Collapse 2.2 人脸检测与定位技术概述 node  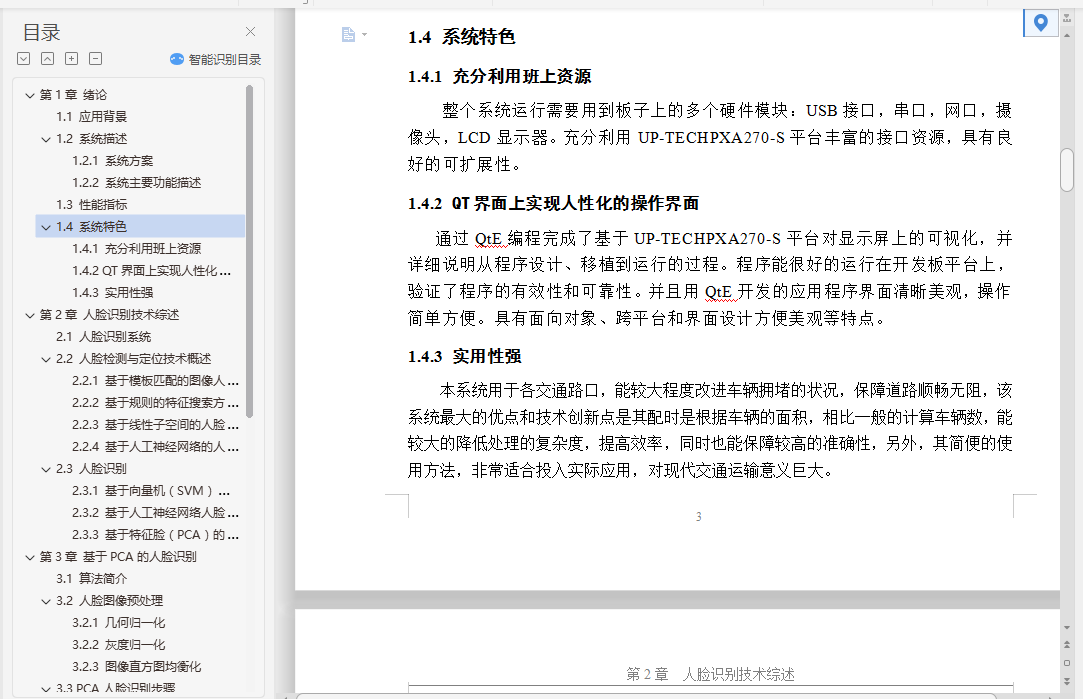46,360
